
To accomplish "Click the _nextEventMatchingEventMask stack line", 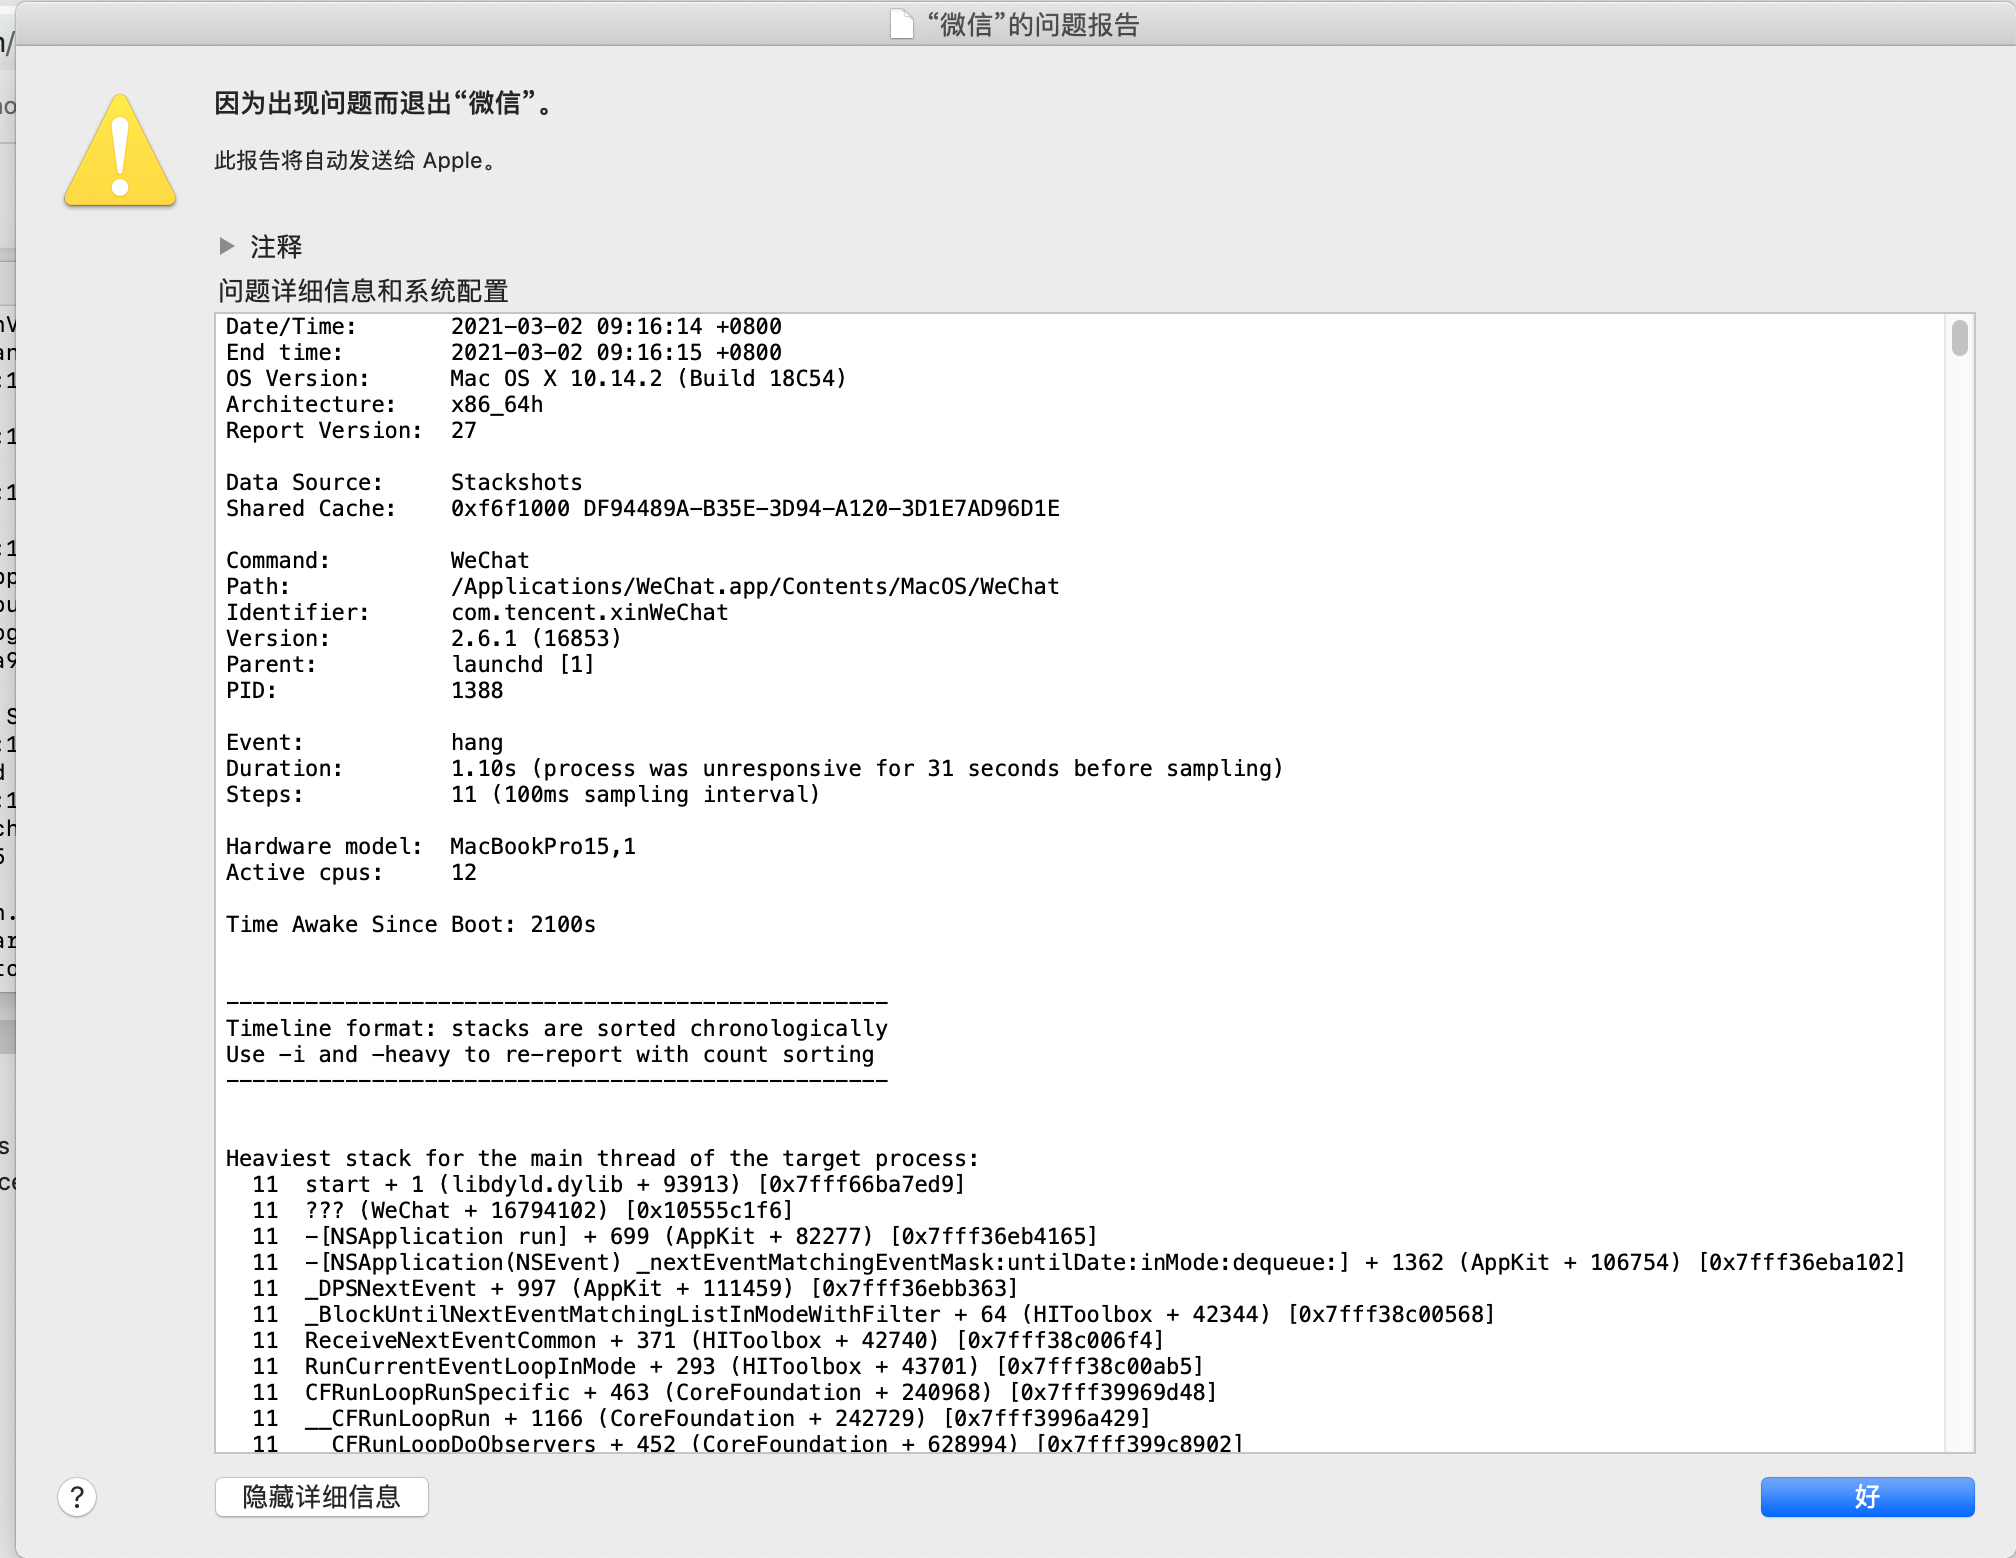I will (x=1079, y=1263).
